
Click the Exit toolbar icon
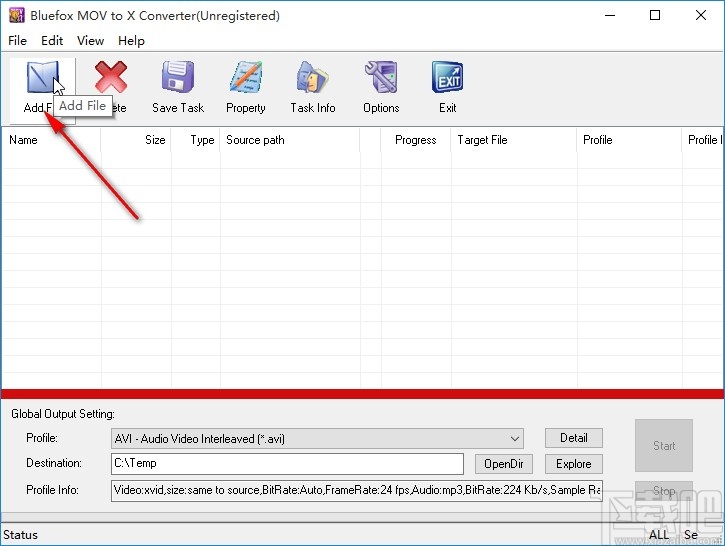click(448, 77)
